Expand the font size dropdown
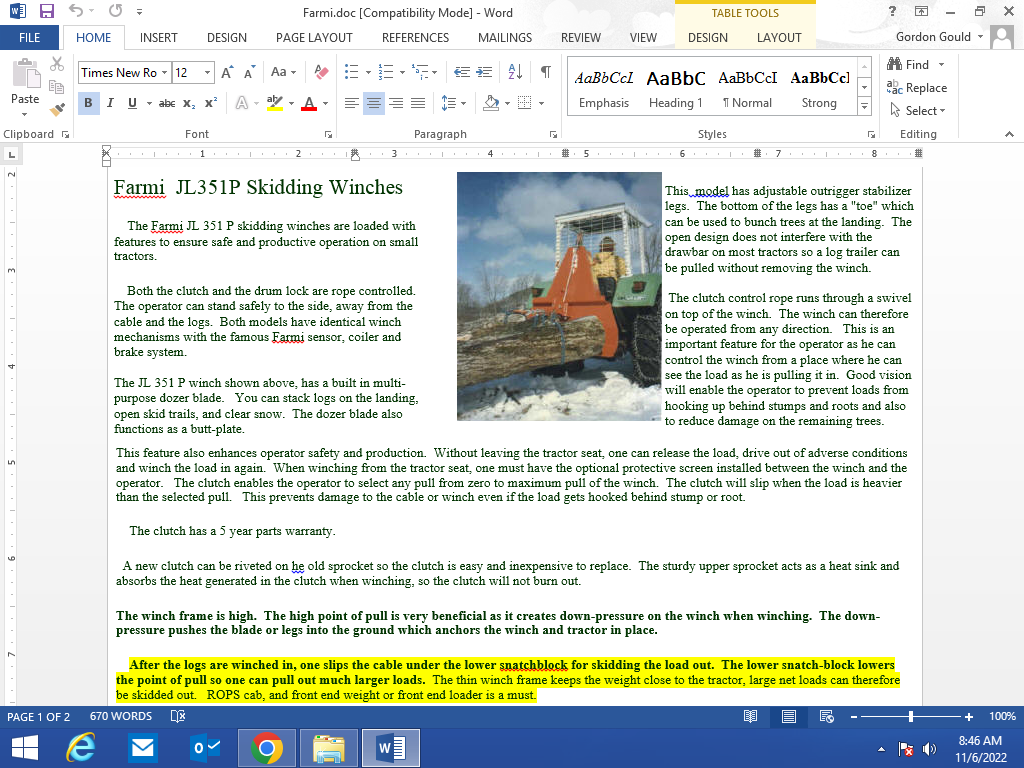Image resolution: width=1024 pixels, height=768 pixels. 207,72
